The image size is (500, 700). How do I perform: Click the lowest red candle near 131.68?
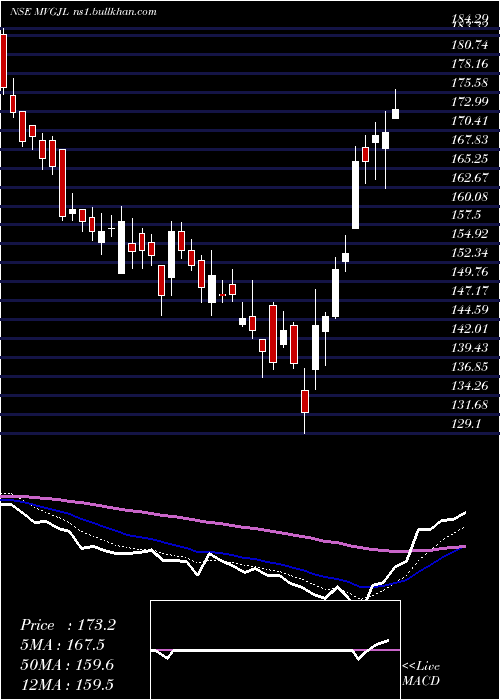click(x=305, y=401)
